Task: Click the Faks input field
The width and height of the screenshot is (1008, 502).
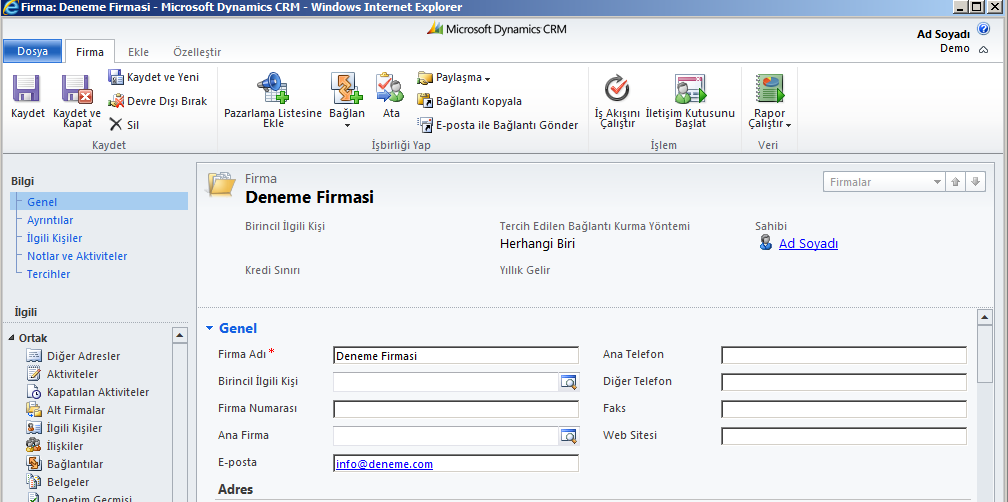Action: [x=843, y=409]
